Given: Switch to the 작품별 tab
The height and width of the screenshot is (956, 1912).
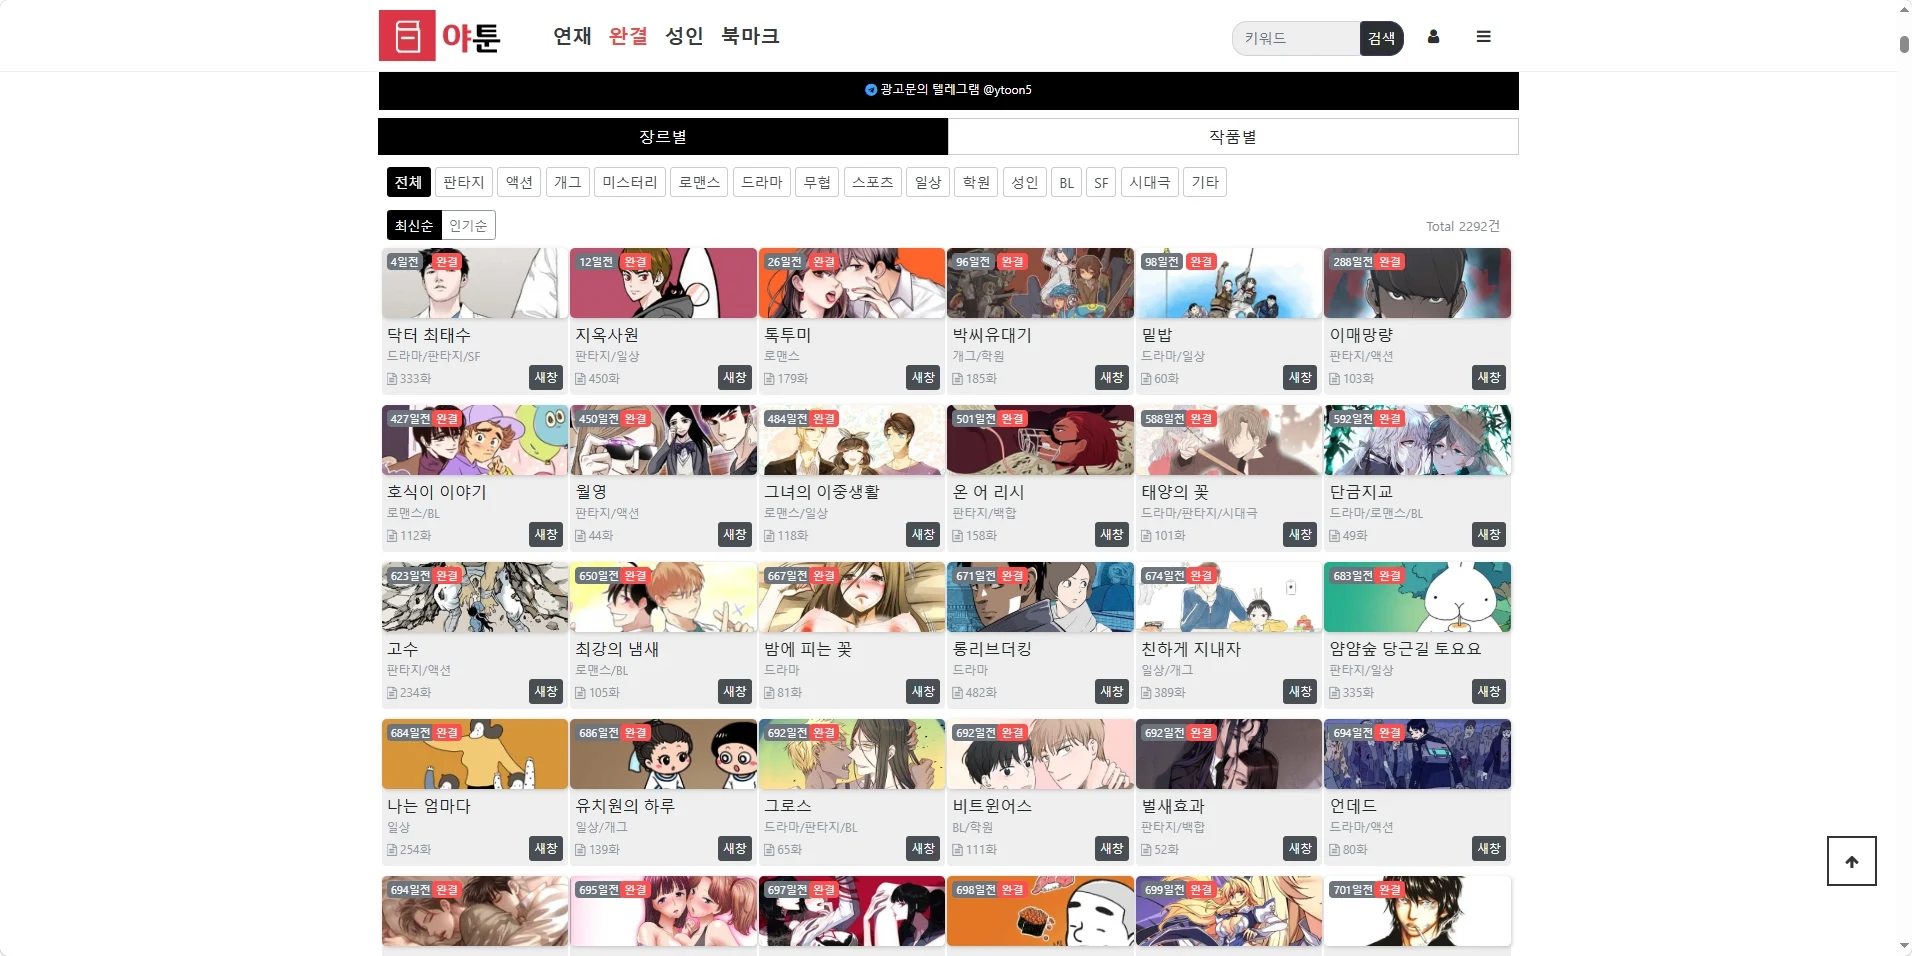Looking at the screenshot, I should (x=1233, y=137).
